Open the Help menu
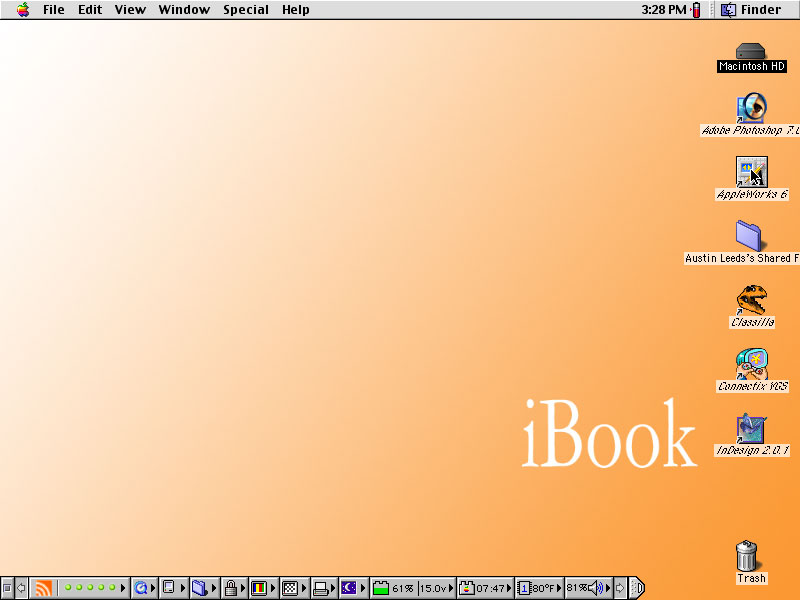800x600 pixels. pos(296,10)
